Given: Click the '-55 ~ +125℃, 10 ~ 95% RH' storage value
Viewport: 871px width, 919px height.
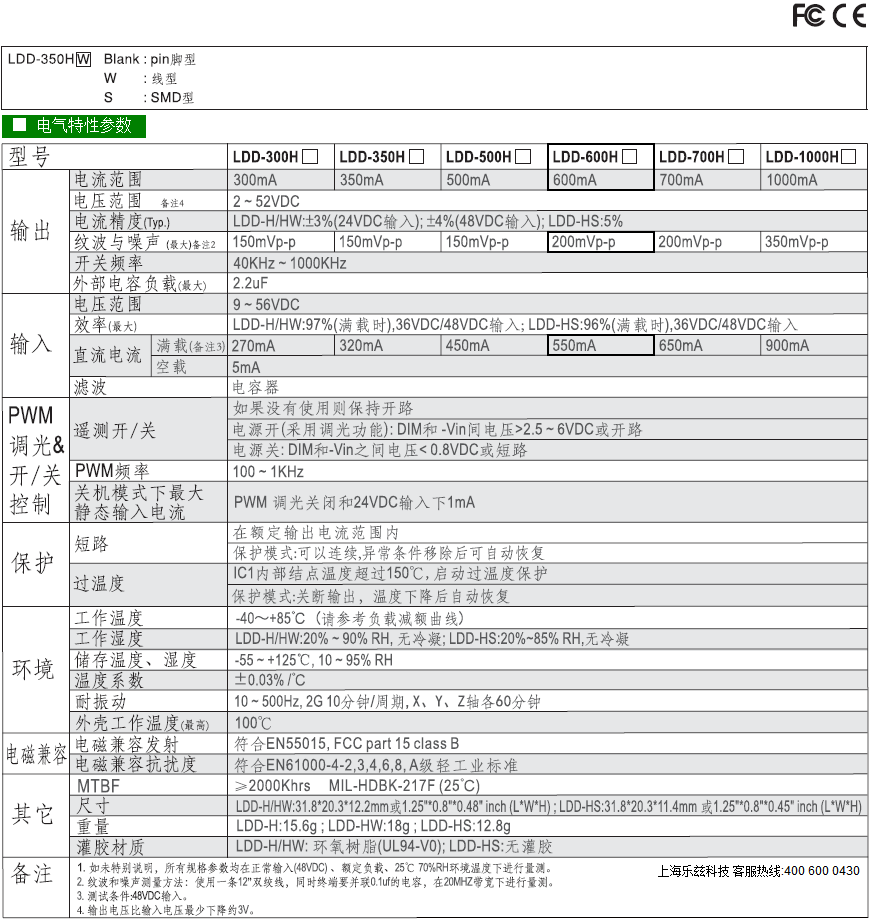Looking at the screenshot, I should (x=314, y=660).
